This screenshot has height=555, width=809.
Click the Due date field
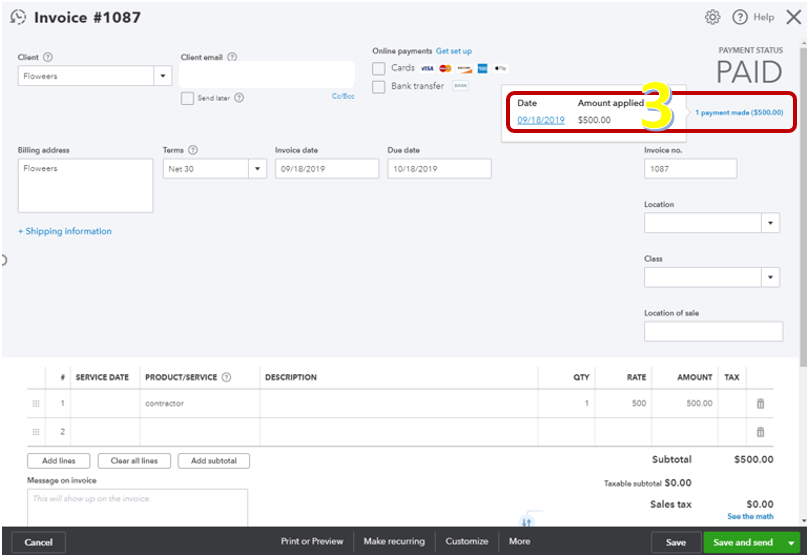(439, 169)
